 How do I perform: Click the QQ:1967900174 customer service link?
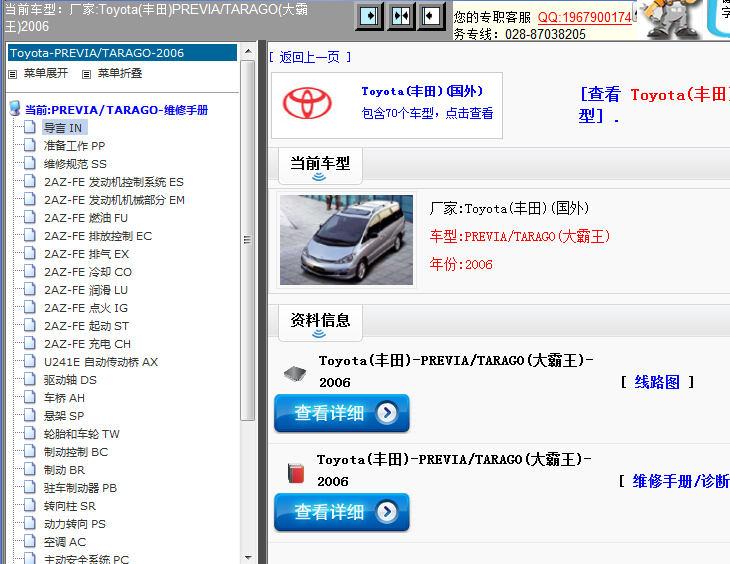(x=585, y=18)
